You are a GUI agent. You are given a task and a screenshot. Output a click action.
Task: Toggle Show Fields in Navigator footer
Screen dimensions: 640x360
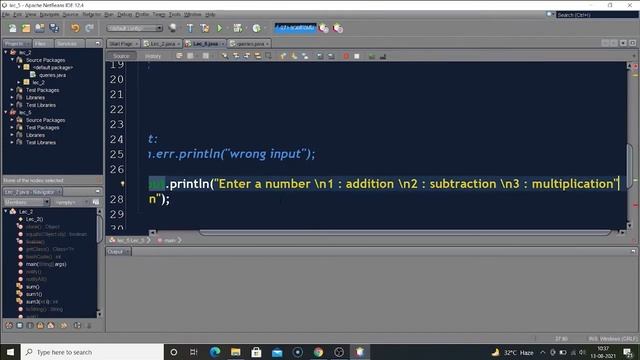[x=20, y=325]
